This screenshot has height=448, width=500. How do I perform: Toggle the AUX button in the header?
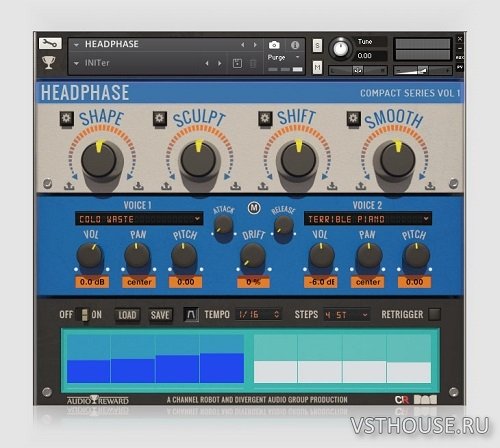[460, 58]
